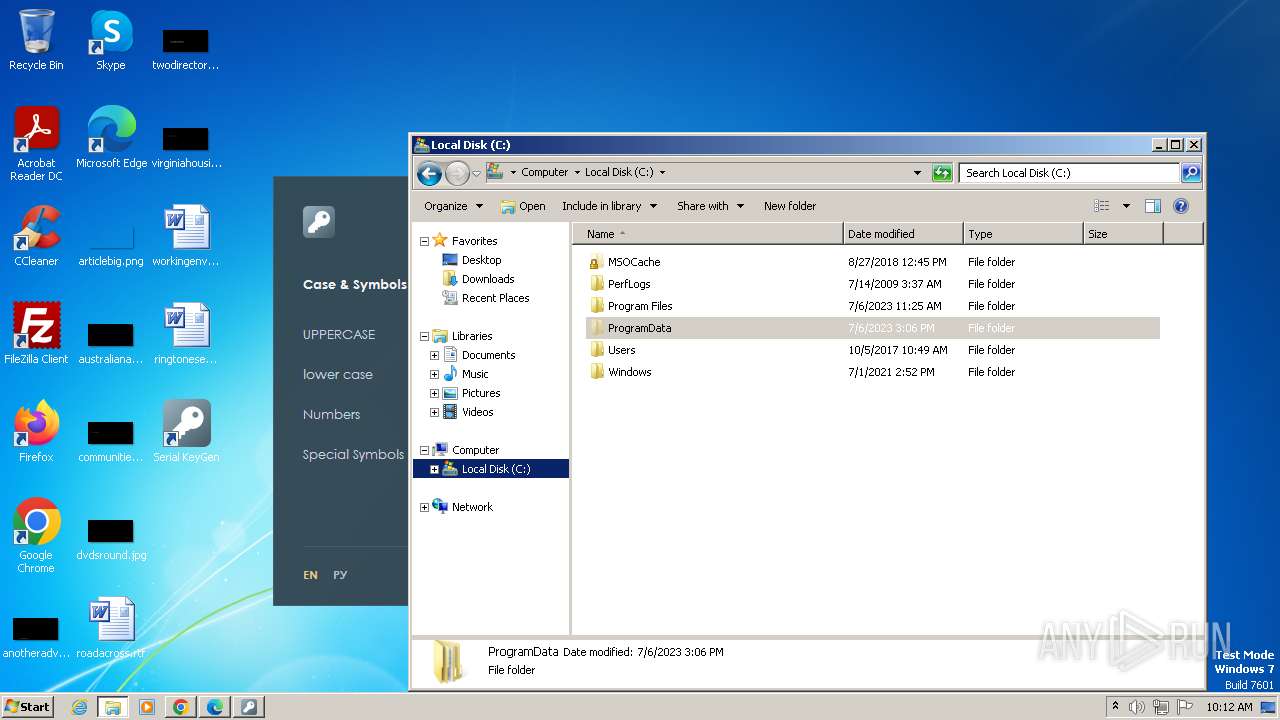
Task: Click the Search Local Disk field
Action: point(1068,173)
